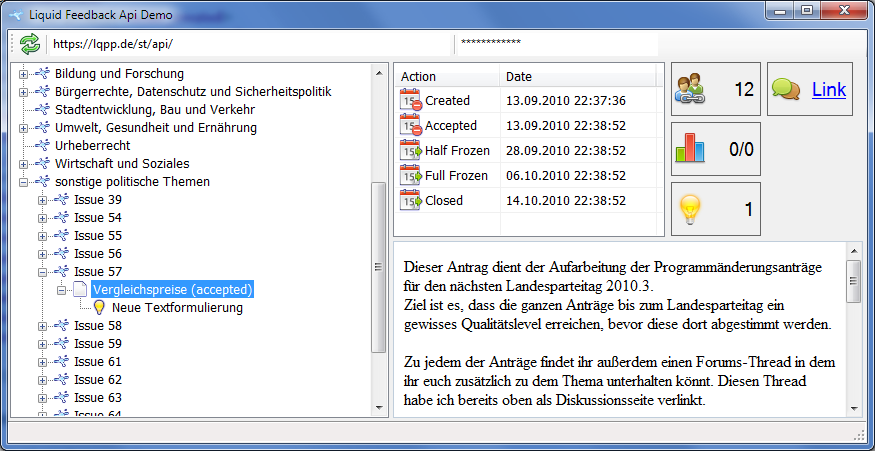Click the tree panel scroll down arrow
The height and width of the screenshot is (451, 875).
click(378, 408)
